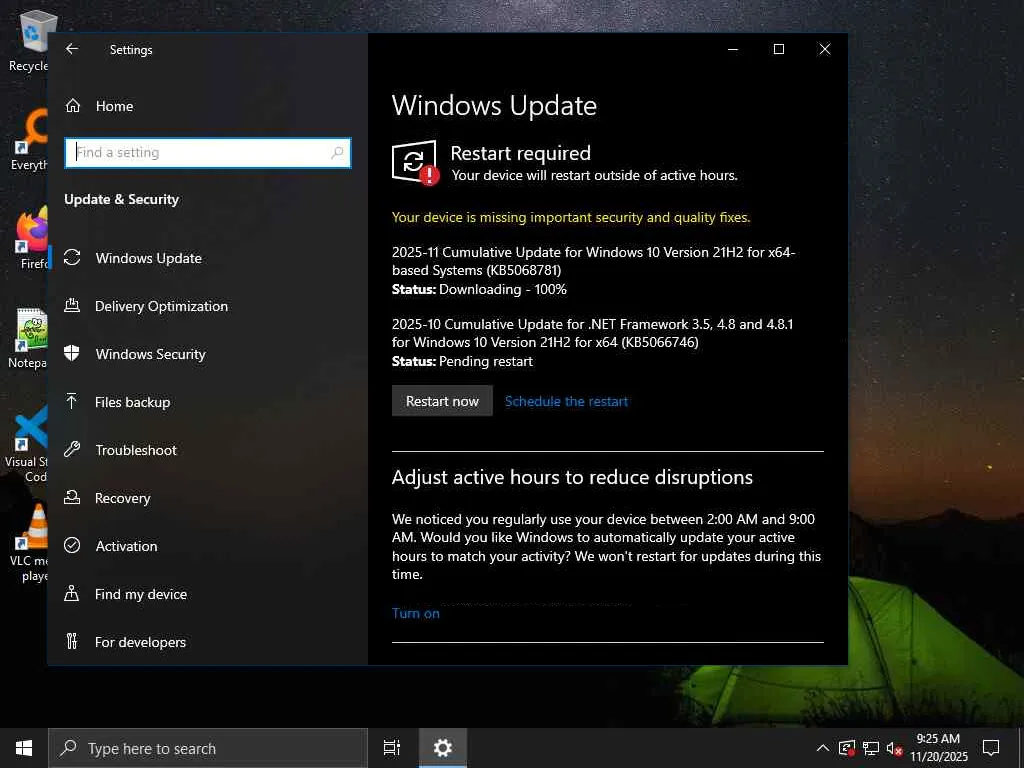Select Windows Update in the sidebar
1024x768 pixels.
pos(148,258)
